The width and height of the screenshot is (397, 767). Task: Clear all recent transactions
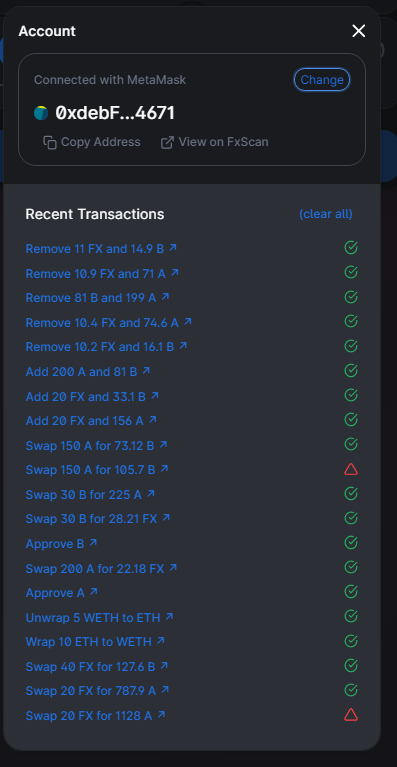coord(326,214)
